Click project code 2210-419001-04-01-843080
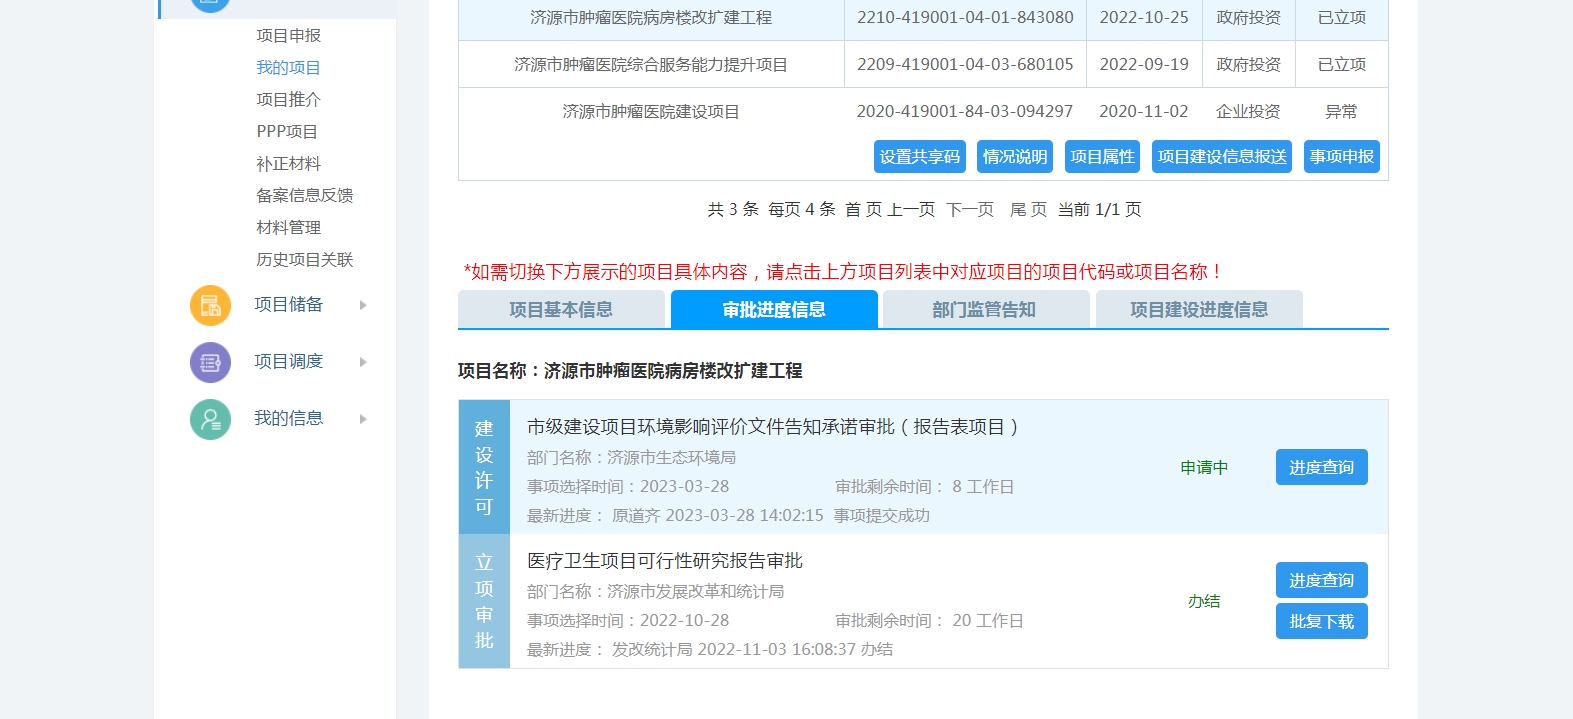The height and width of the screenshot is (719, 1573). [965, 18]
